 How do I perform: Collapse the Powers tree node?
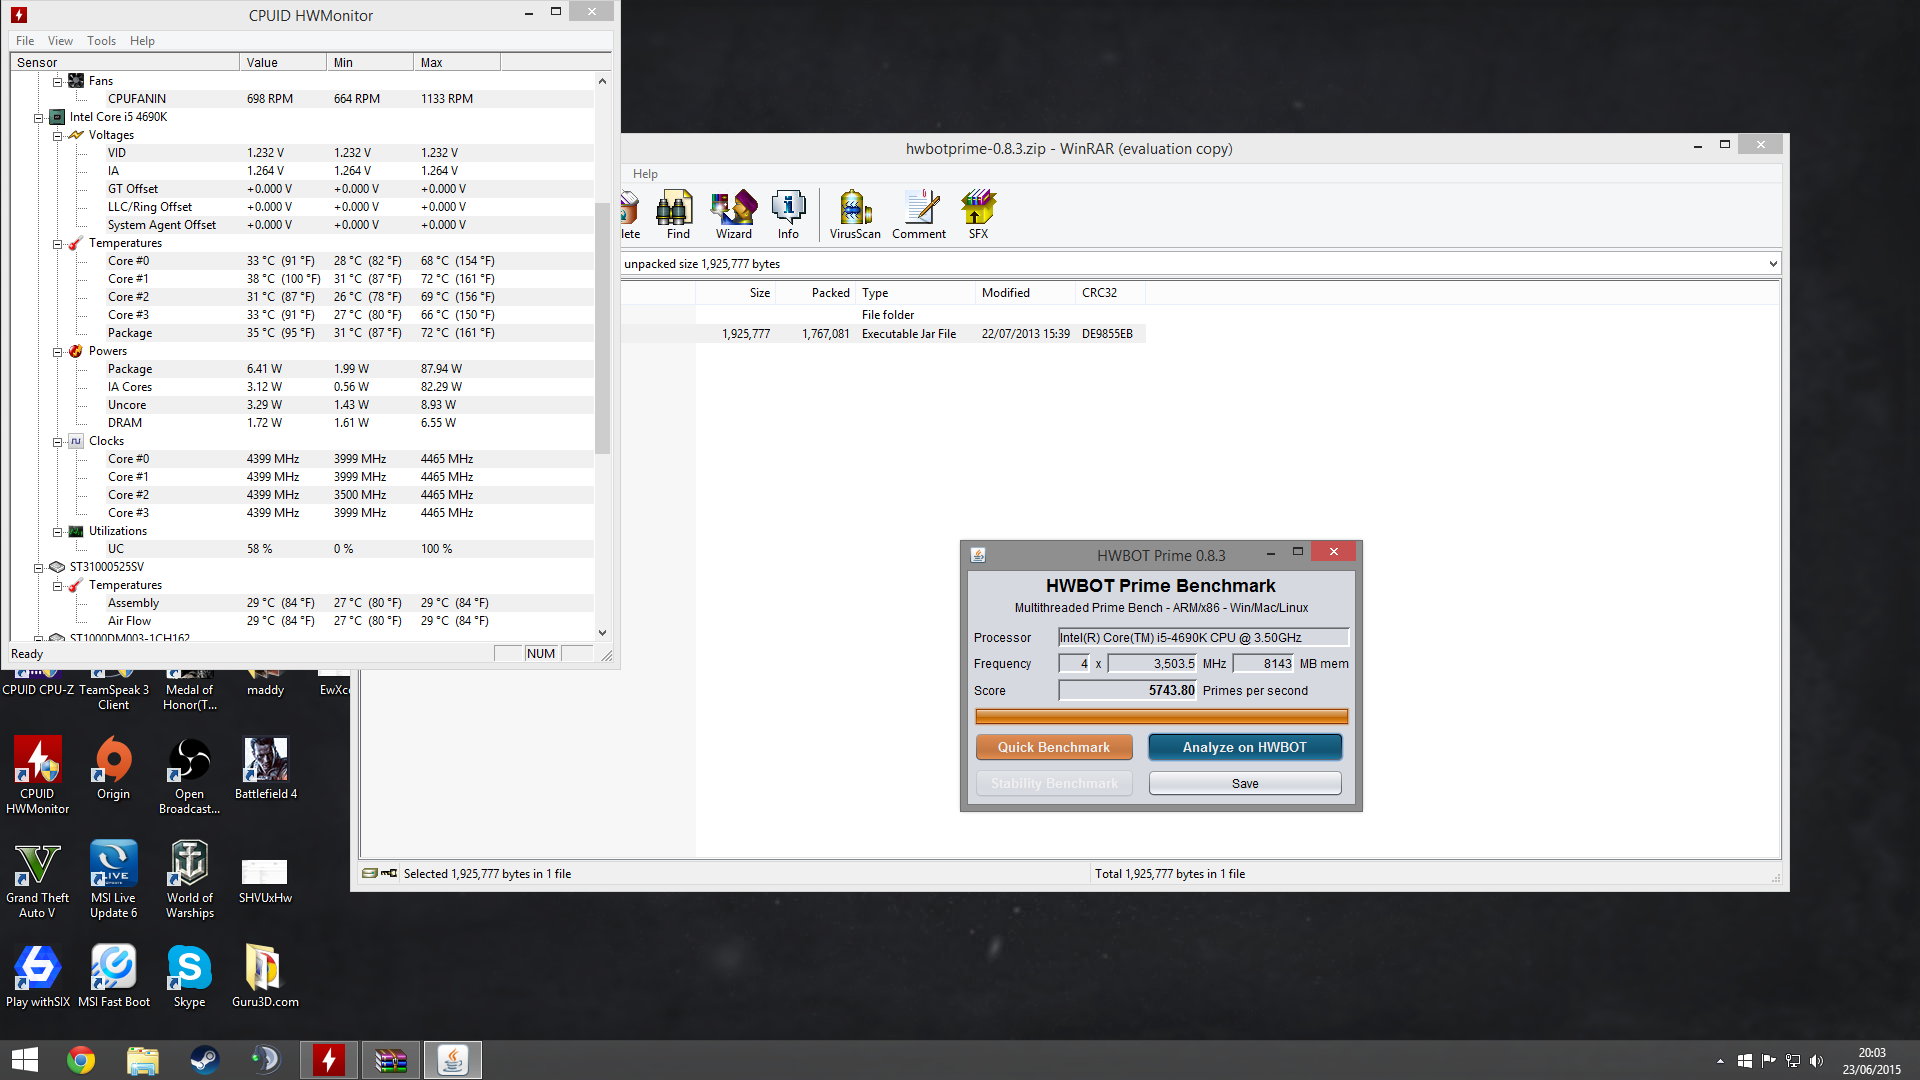57,351
